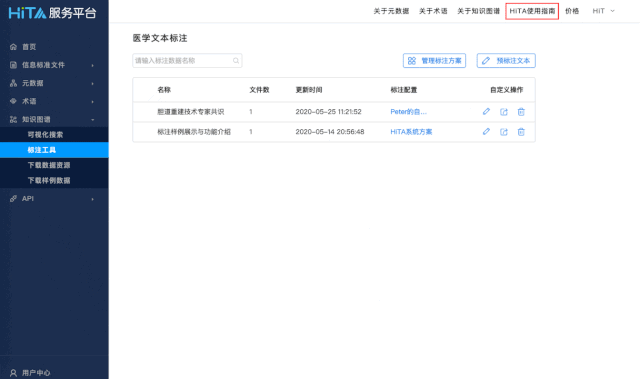Click the 标注配置 column header
Screen dimensions: 640x379
(x=404, y=90)
